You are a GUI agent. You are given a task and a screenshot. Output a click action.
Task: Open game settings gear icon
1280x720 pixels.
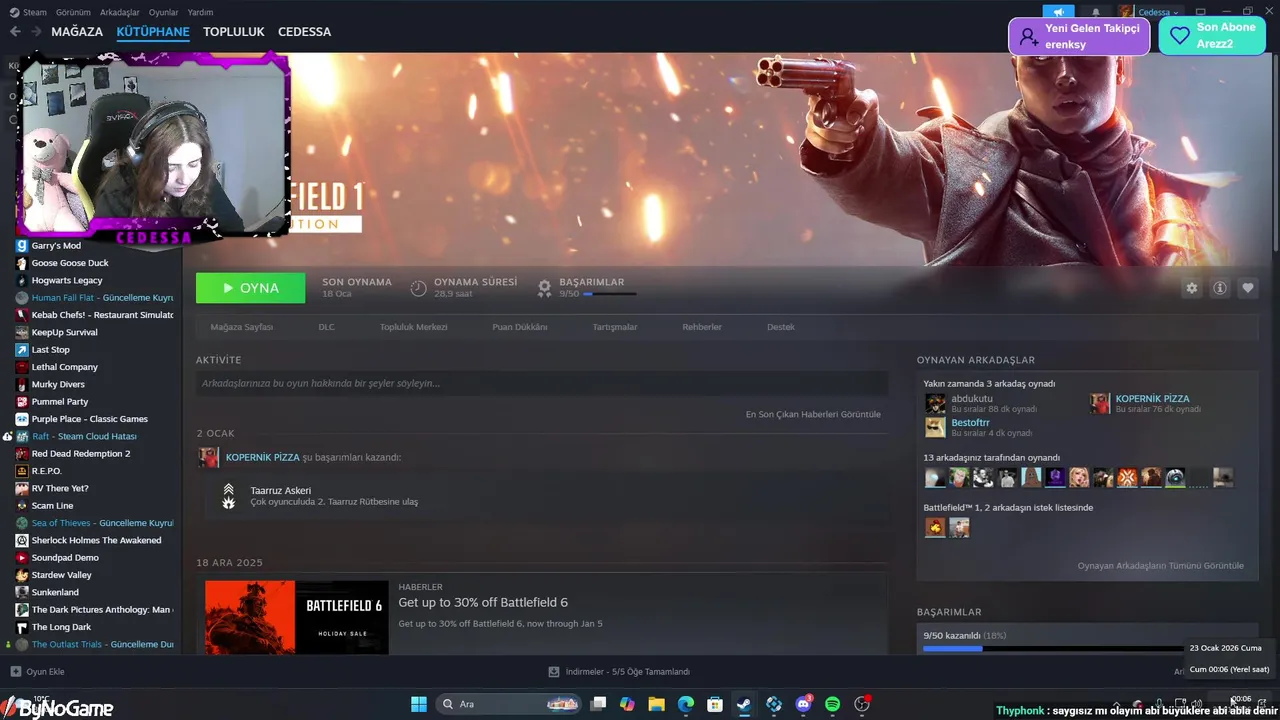pos(1191,288)
